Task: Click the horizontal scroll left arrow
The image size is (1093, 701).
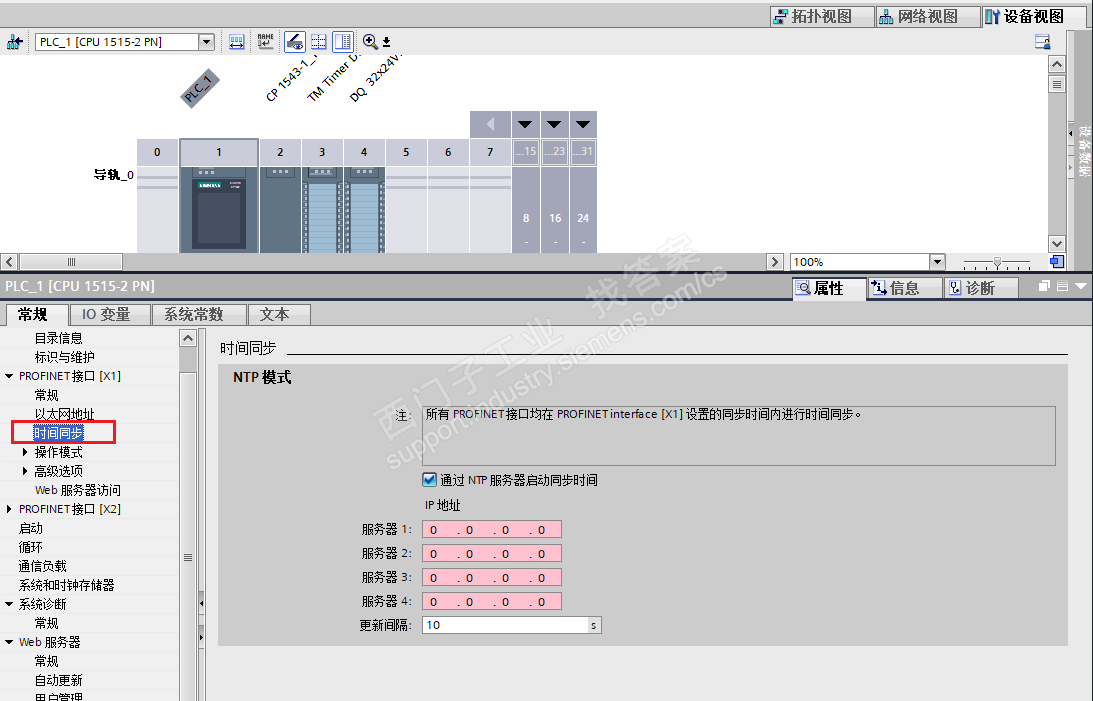Action: (9, 262)
